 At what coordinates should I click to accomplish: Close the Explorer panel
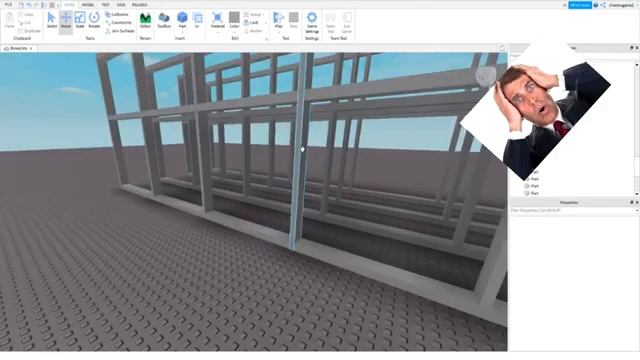(637, 48)
